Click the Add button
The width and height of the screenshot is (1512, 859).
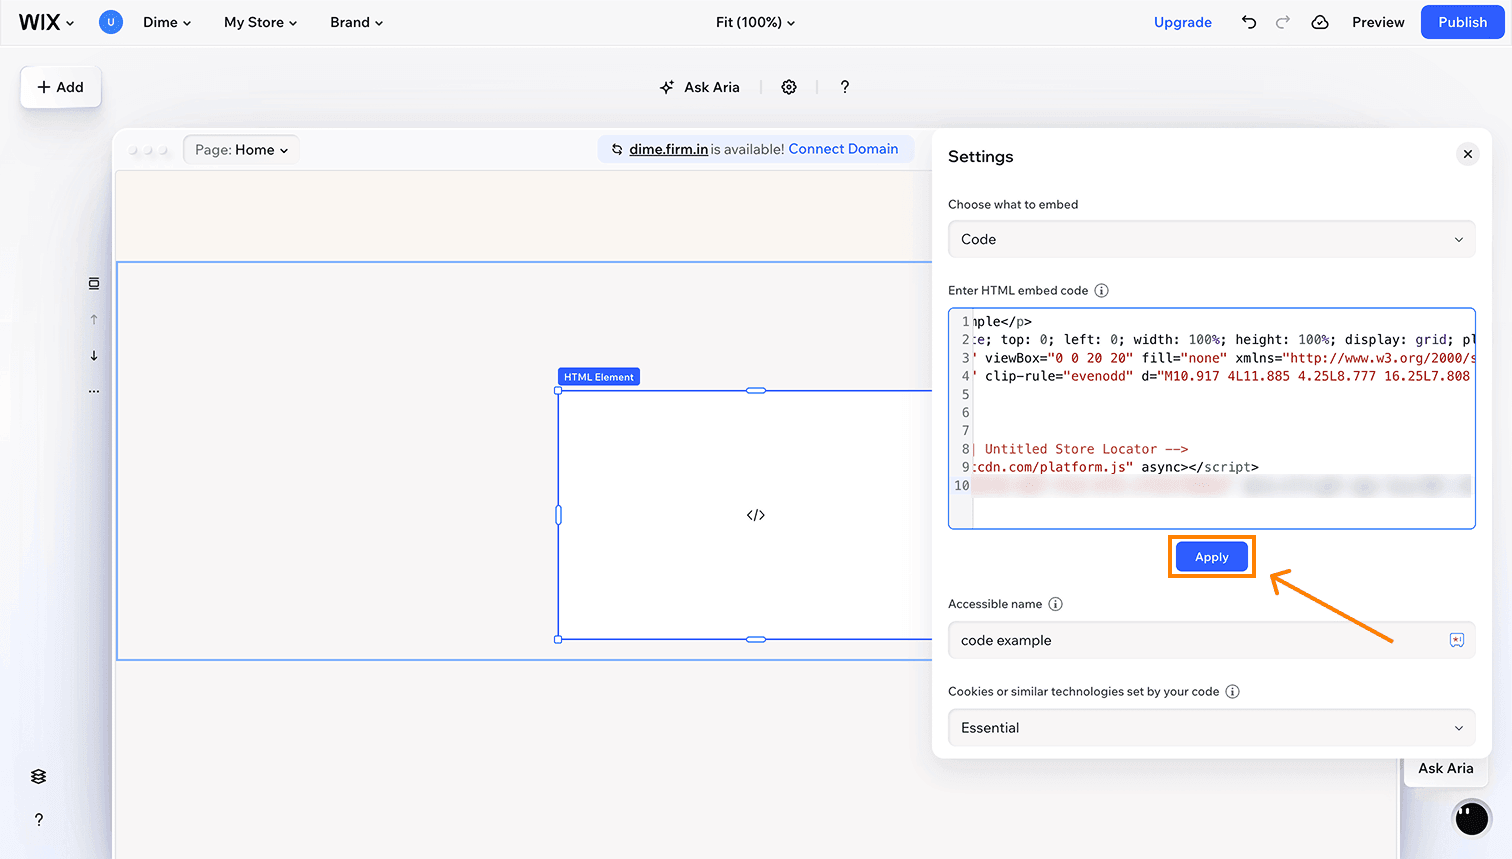click(x=61, y=87)
